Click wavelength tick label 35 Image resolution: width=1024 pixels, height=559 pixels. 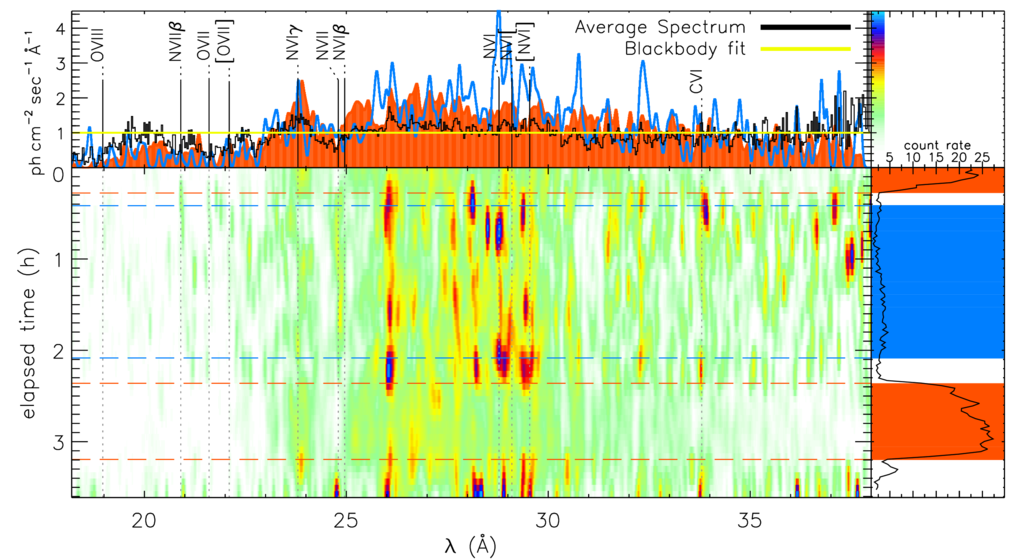[749, 520]
